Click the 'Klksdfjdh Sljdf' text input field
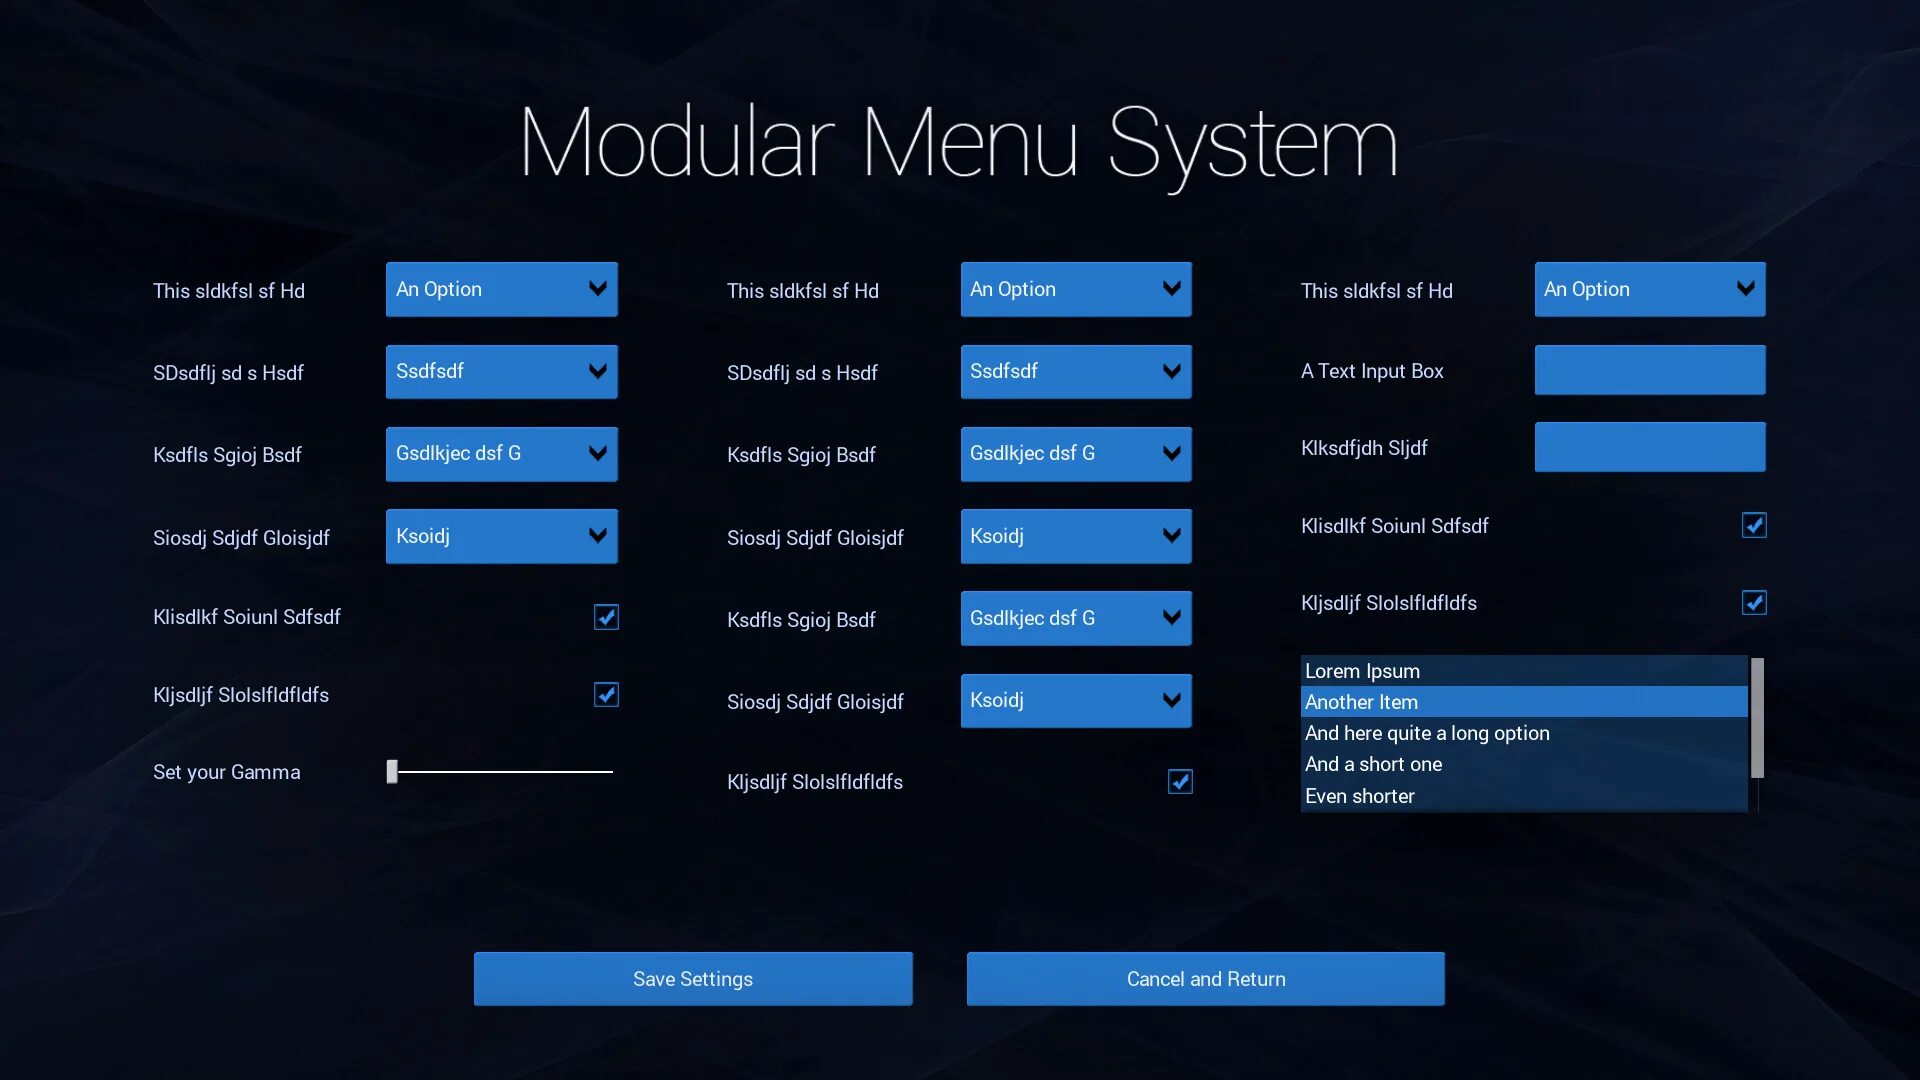 pyautogui.click(x=1648, y=446)
